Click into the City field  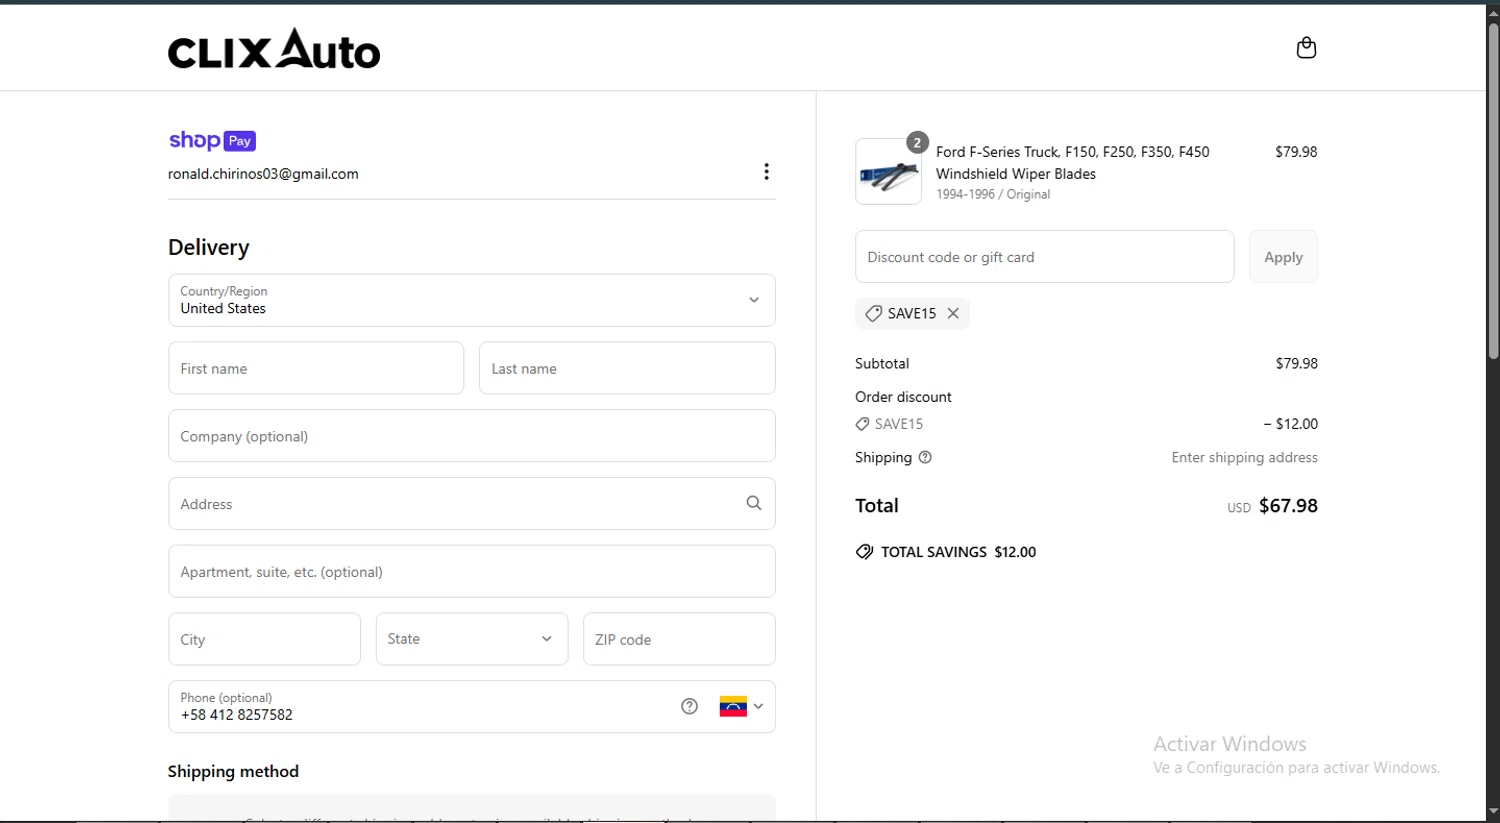pos(264,639)
